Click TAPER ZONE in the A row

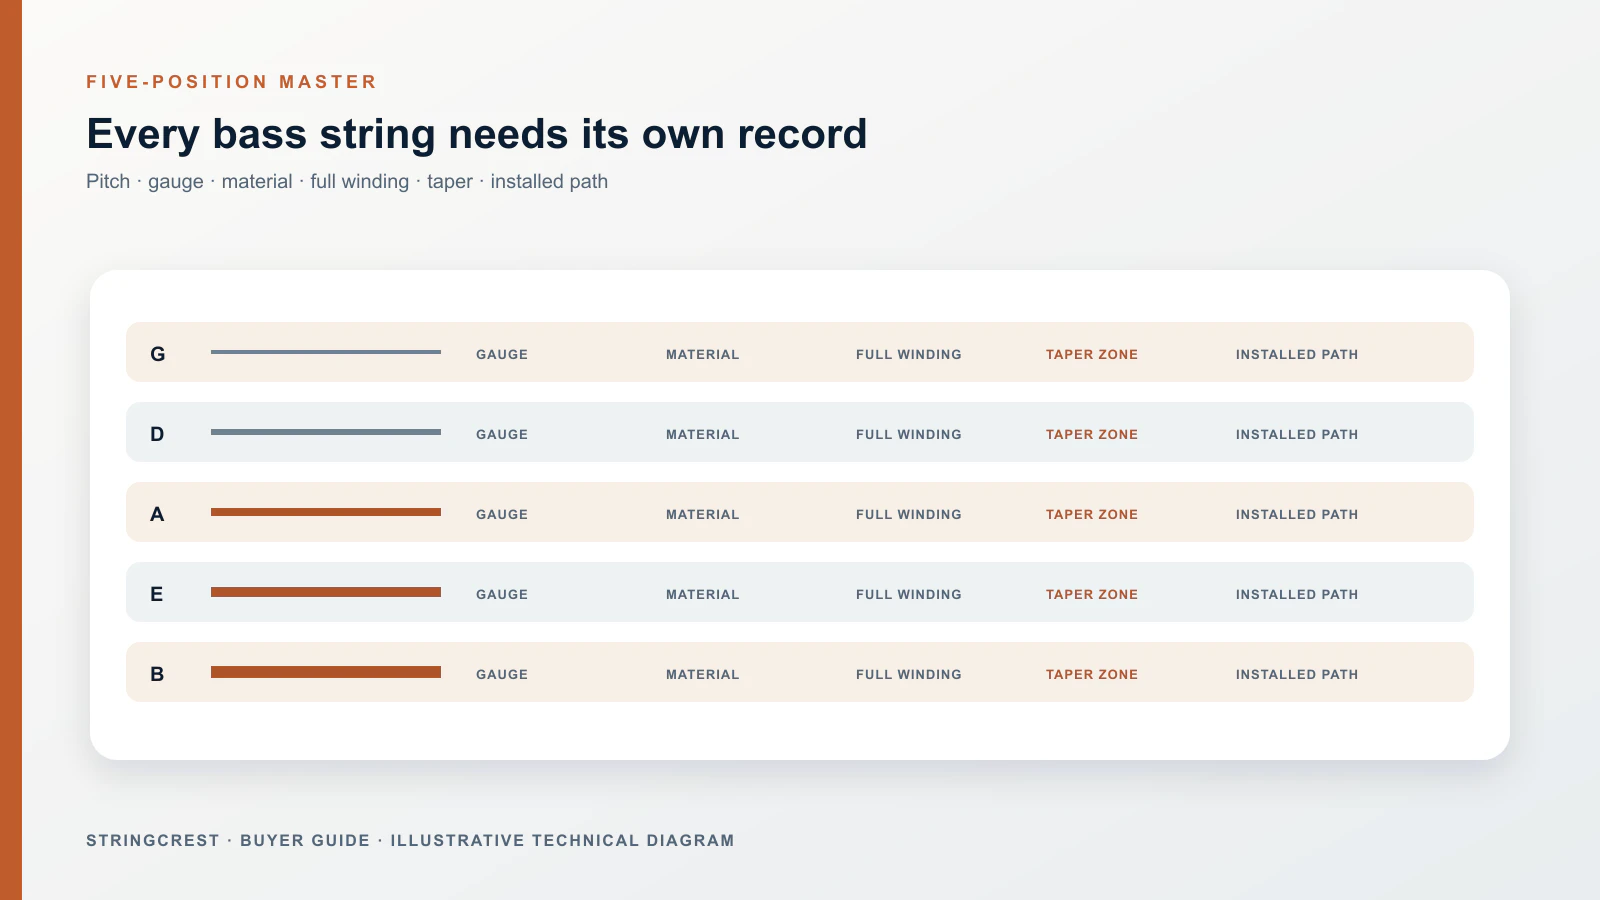pyautogui.click(x=1092, y=515)
